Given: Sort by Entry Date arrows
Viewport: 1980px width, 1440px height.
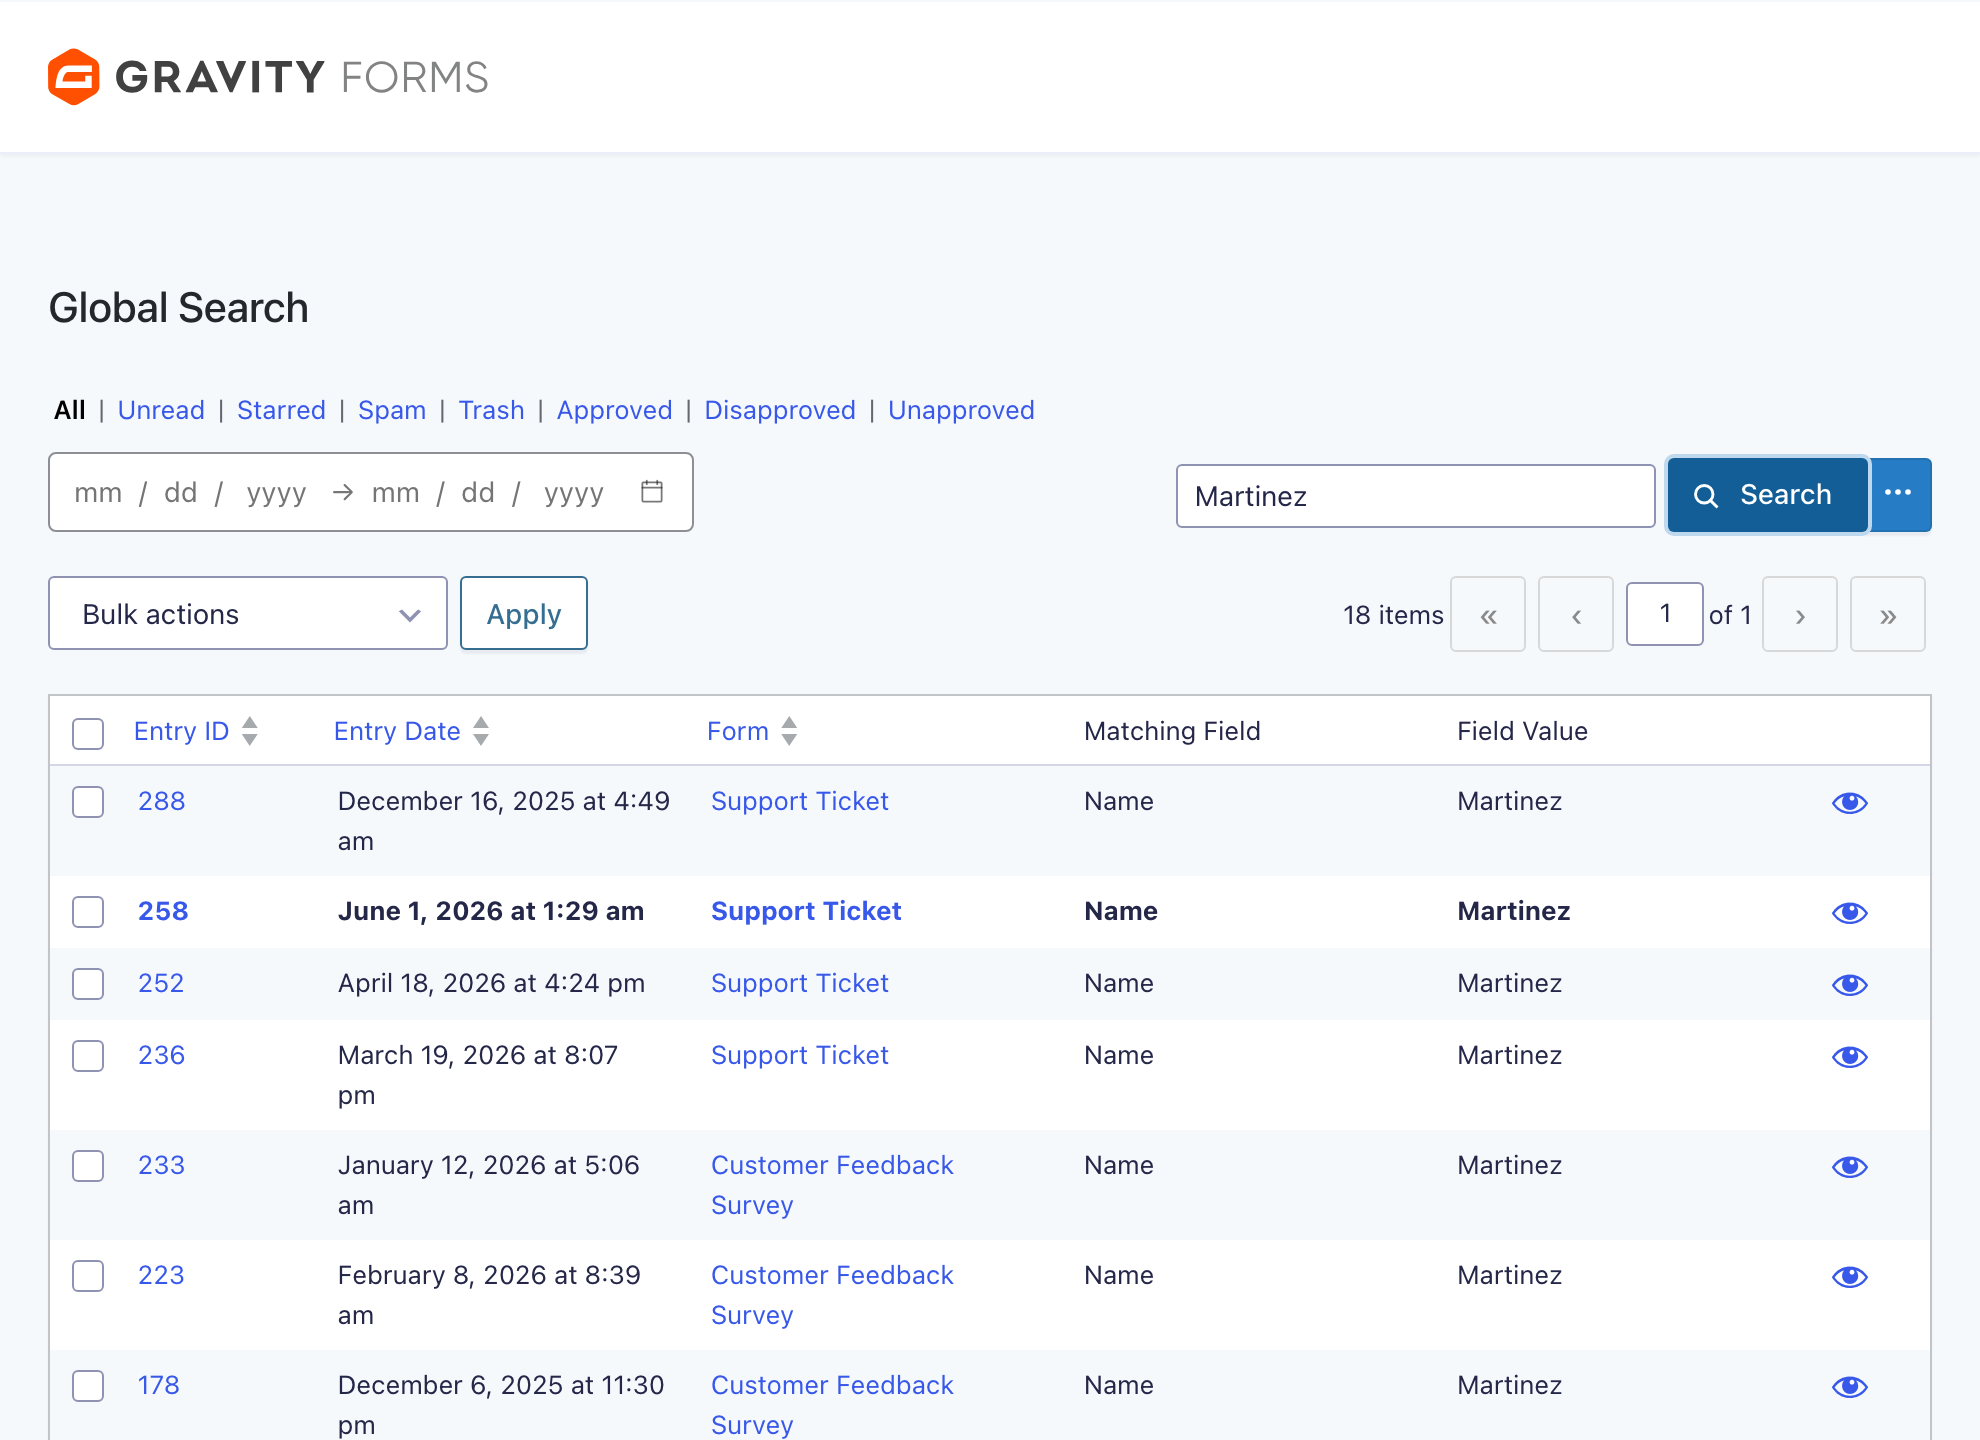Looking at the screenshot, I should point(481,731).
